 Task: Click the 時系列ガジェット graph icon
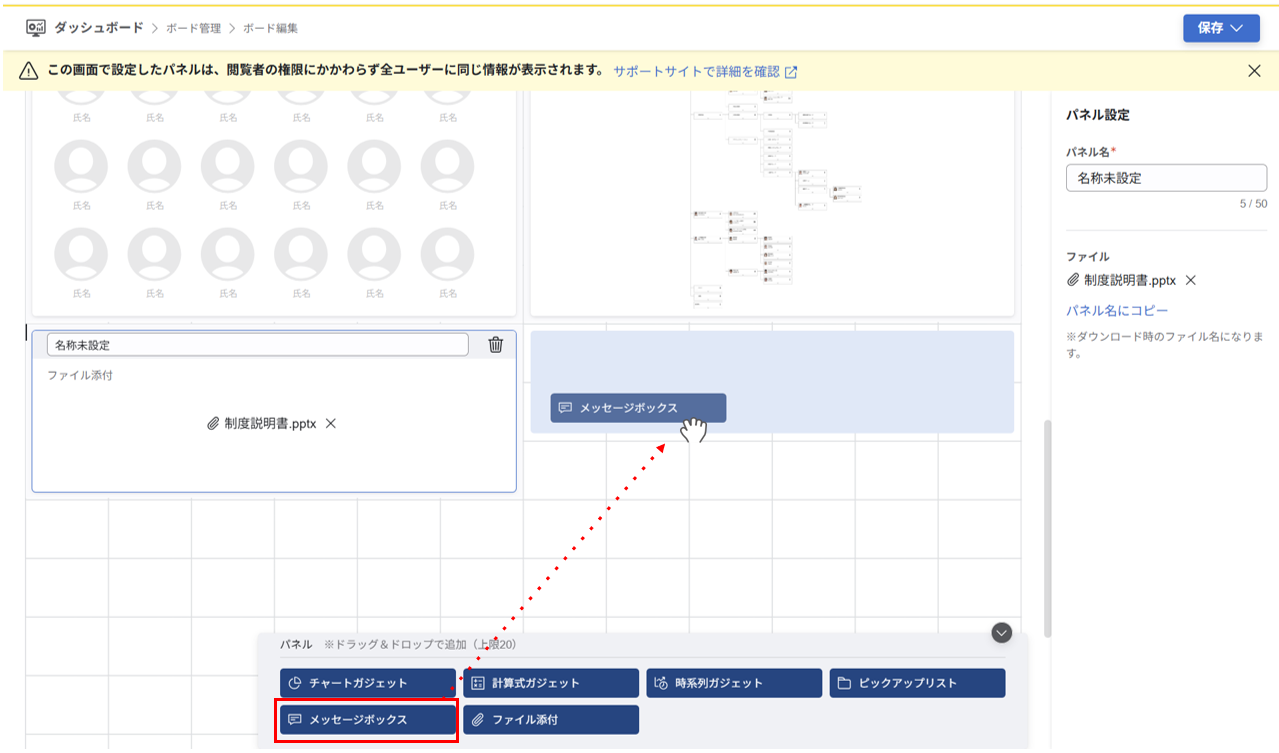tap(659, 682)
